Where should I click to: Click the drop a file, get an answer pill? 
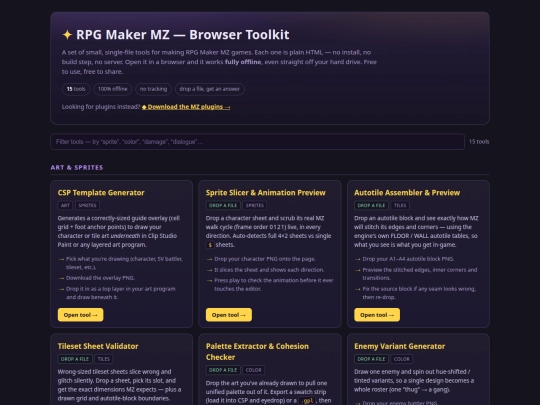210,89
